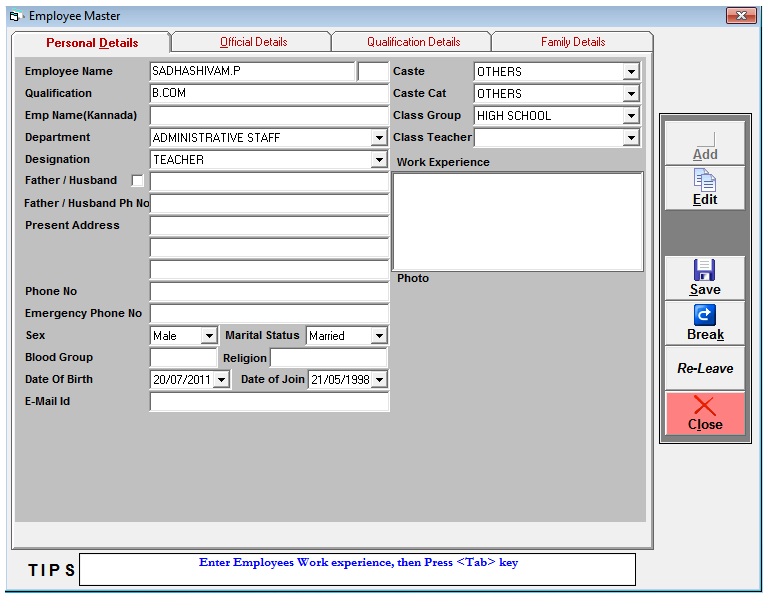Click the Employee Master title bar icon
The width and height of the screenshot is (776, 608).
point(15,16)
